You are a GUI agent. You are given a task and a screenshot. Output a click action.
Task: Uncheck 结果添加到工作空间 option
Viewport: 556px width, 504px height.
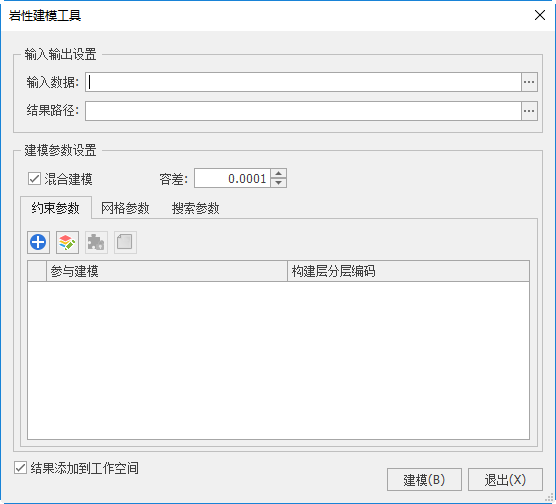point(20,468)
